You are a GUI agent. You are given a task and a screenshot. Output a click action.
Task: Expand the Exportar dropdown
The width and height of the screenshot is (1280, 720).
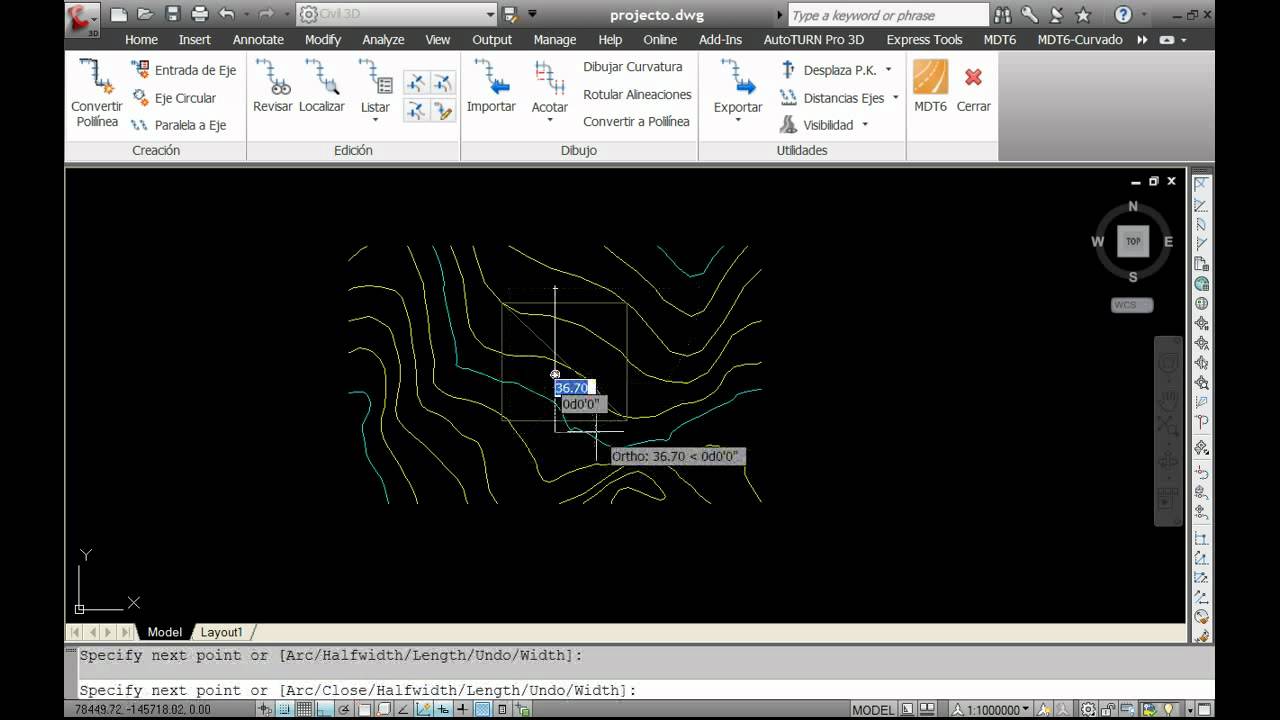point(737,120)
